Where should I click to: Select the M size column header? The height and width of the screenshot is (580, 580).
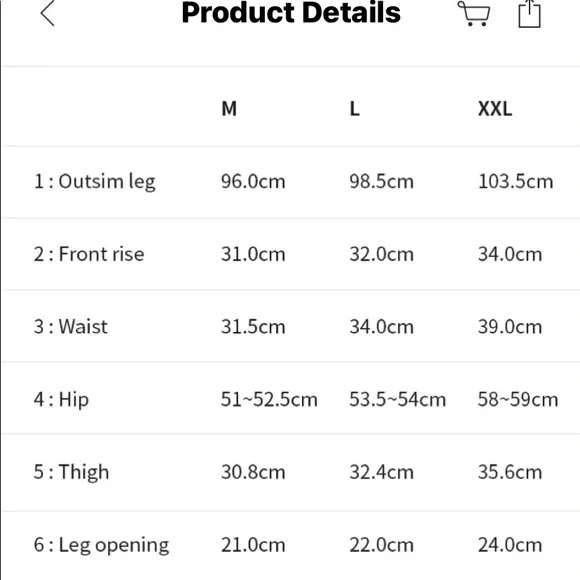pyautogui.click(x=229, y=109)
